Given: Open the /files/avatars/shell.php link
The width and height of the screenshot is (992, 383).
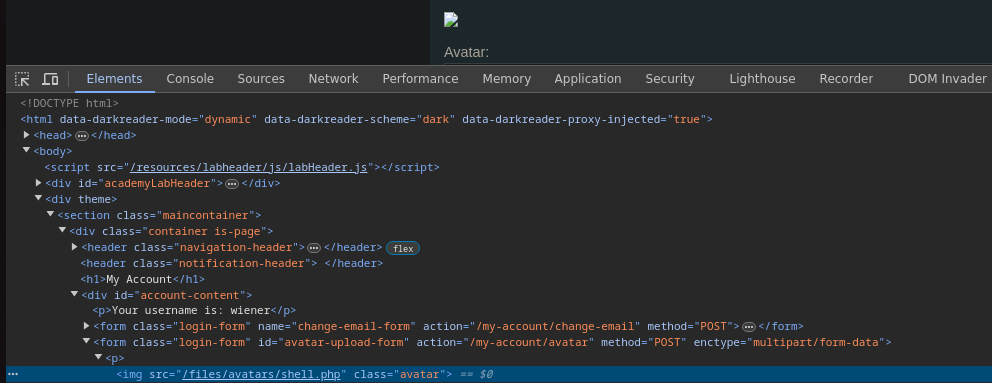Looking at the screenshot, I should (x=261, y=374).
